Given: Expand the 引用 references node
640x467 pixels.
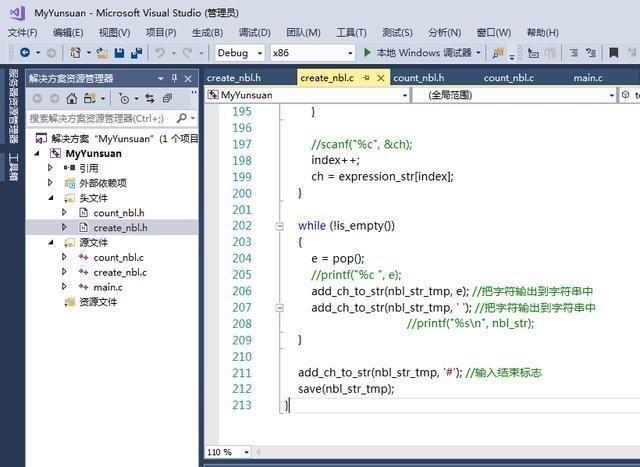Looking at the screenshot, I should point(50,168).
